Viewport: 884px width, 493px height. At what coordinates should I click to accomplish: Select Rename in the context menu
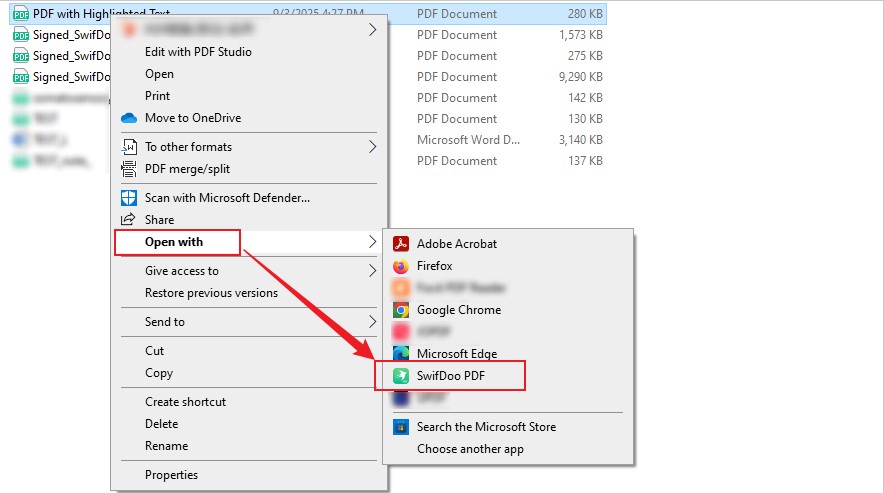coord(166,446)
